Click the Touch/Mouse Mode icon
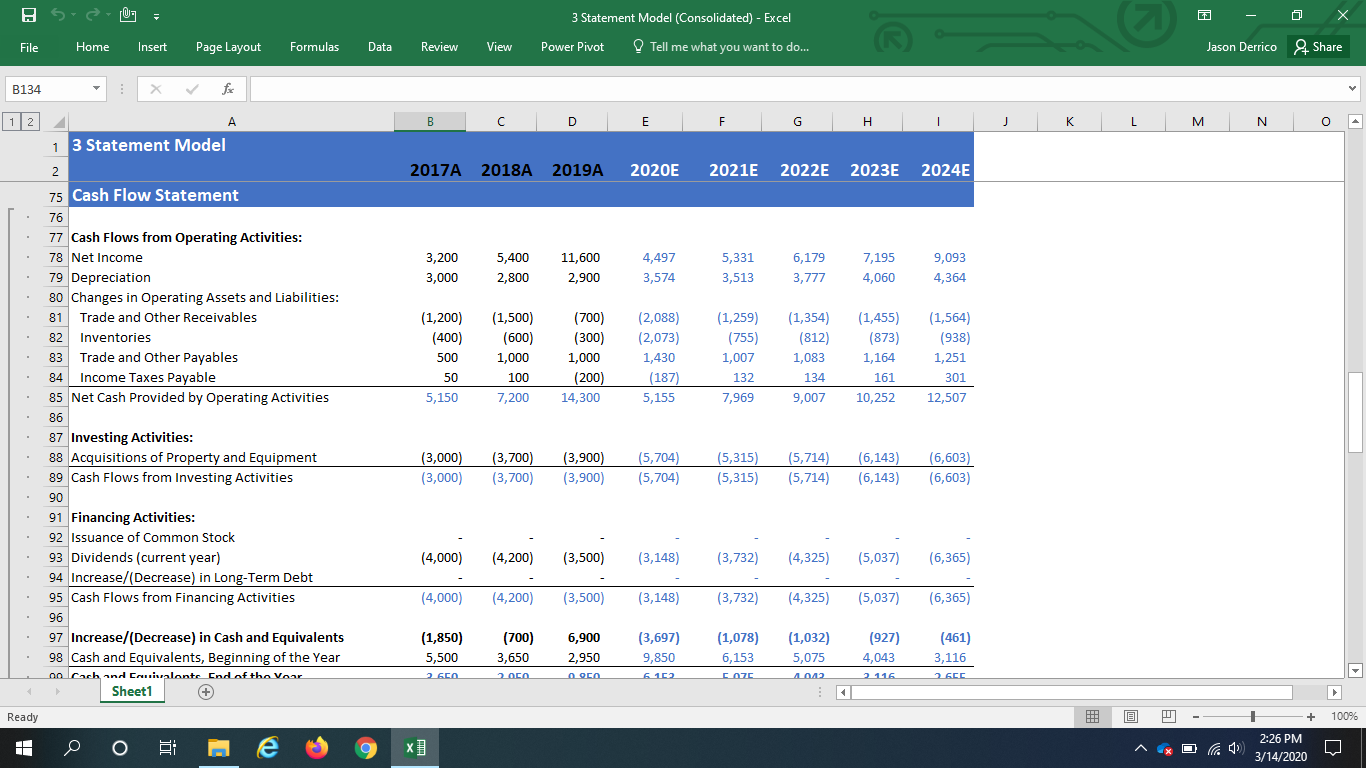Image resolution: width=1366 pixels, height=768 pixels. click(x=128, y=16)
